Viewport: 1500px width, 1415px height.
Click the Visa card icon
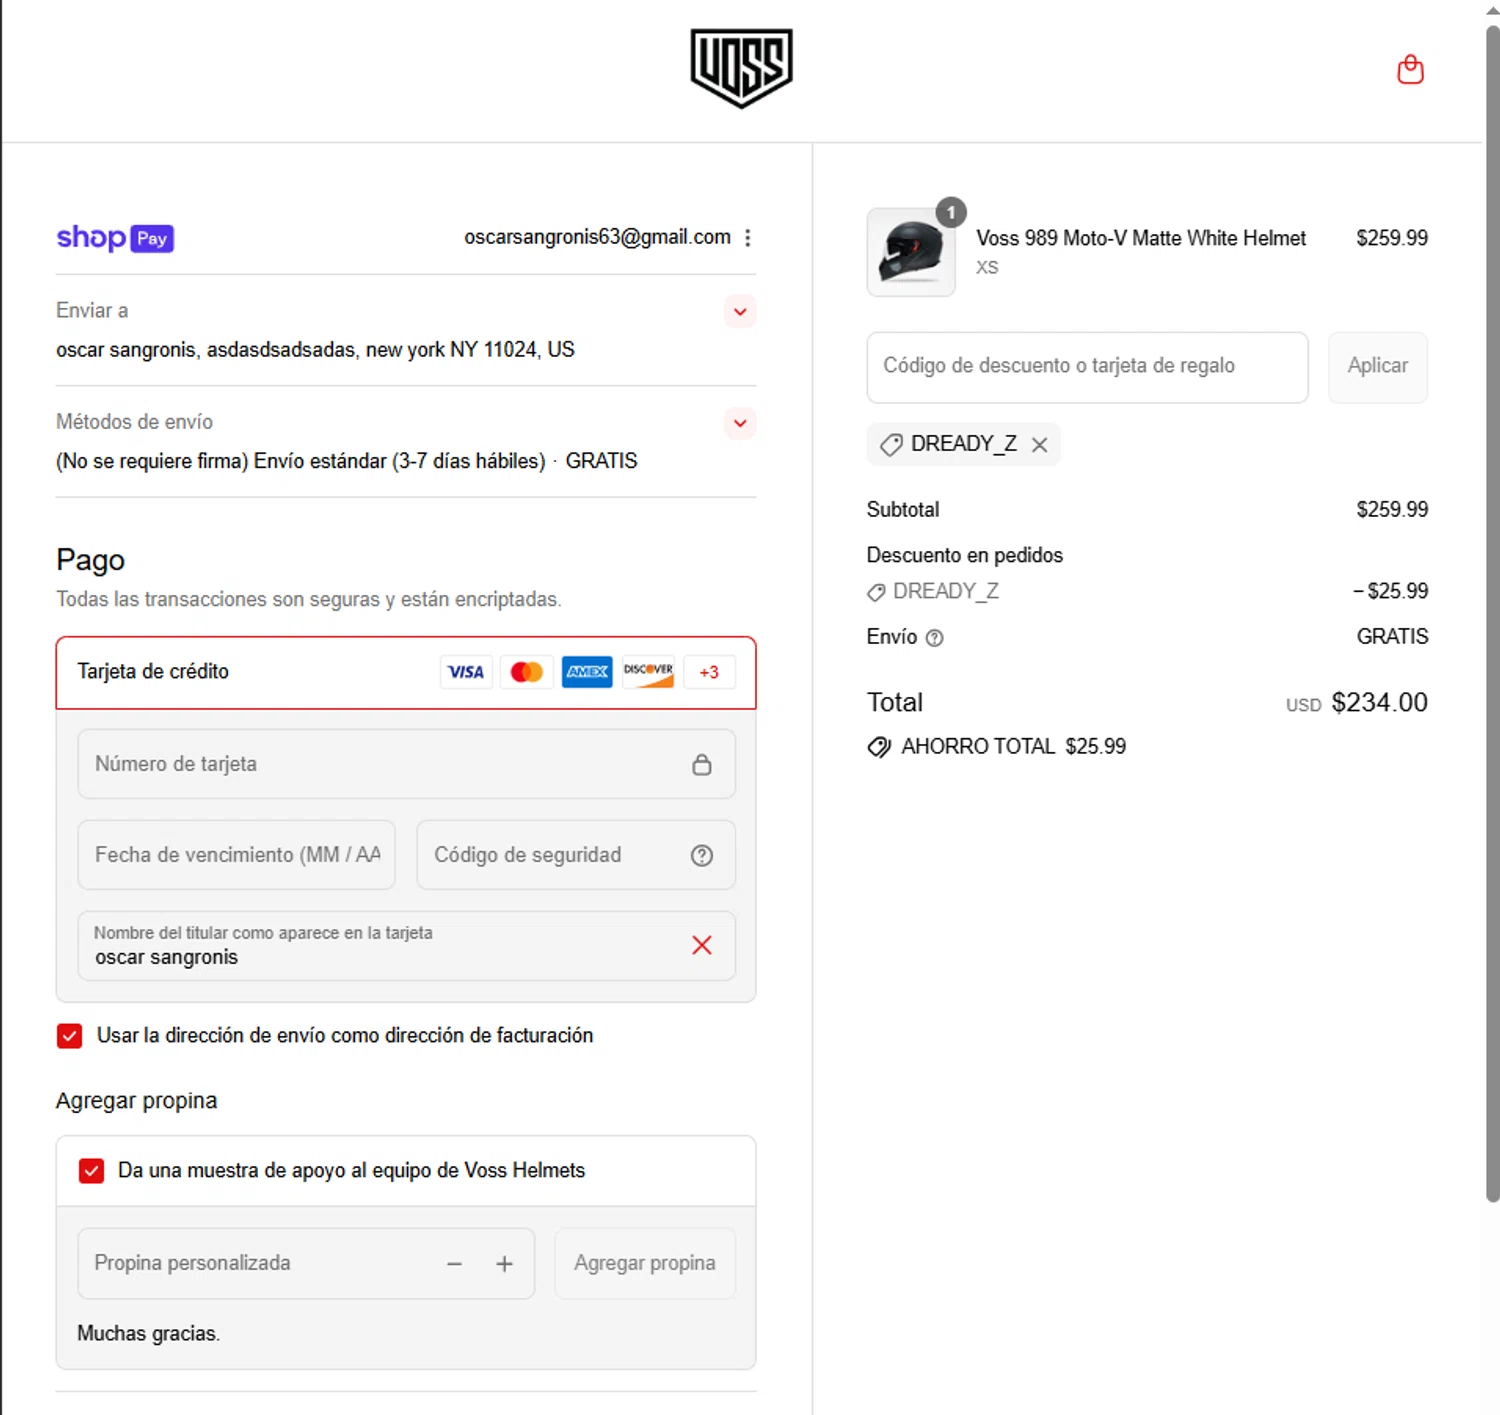[x=466, y=672]
